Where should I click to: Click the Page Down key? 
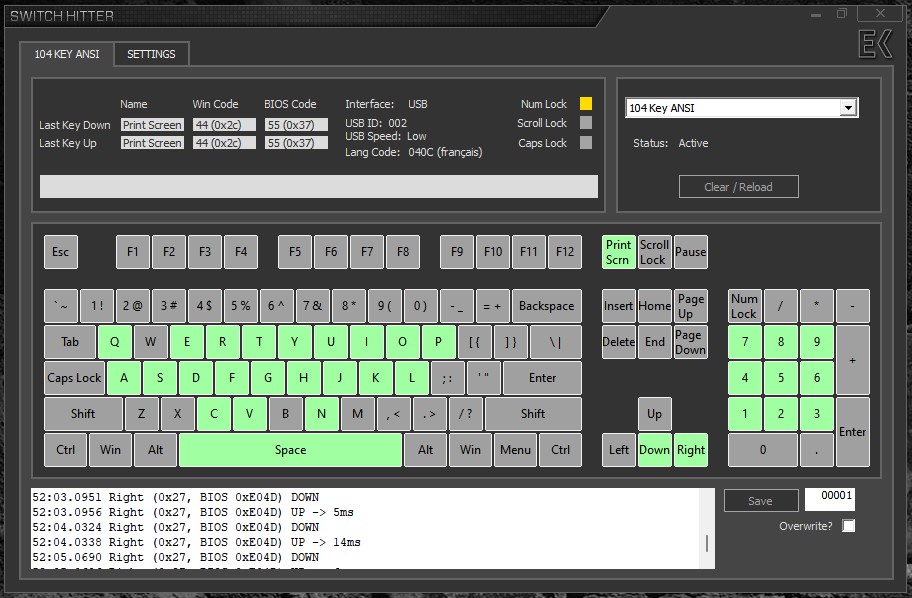tap(690, 342)
